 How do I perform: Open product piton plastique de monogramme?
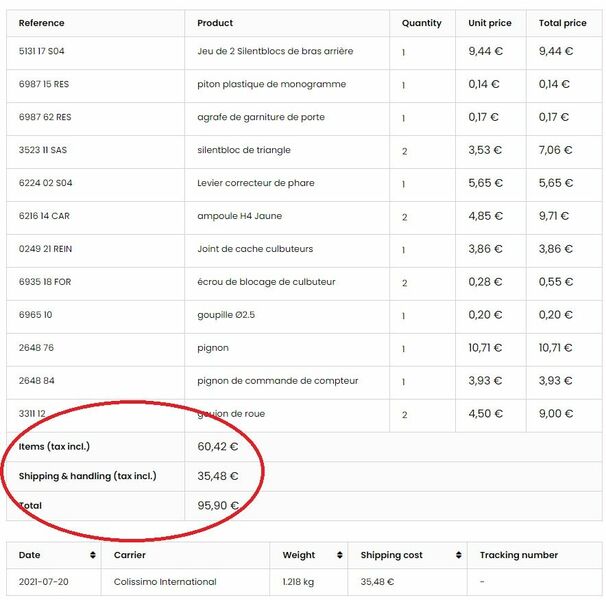click(x=272, y=84)
